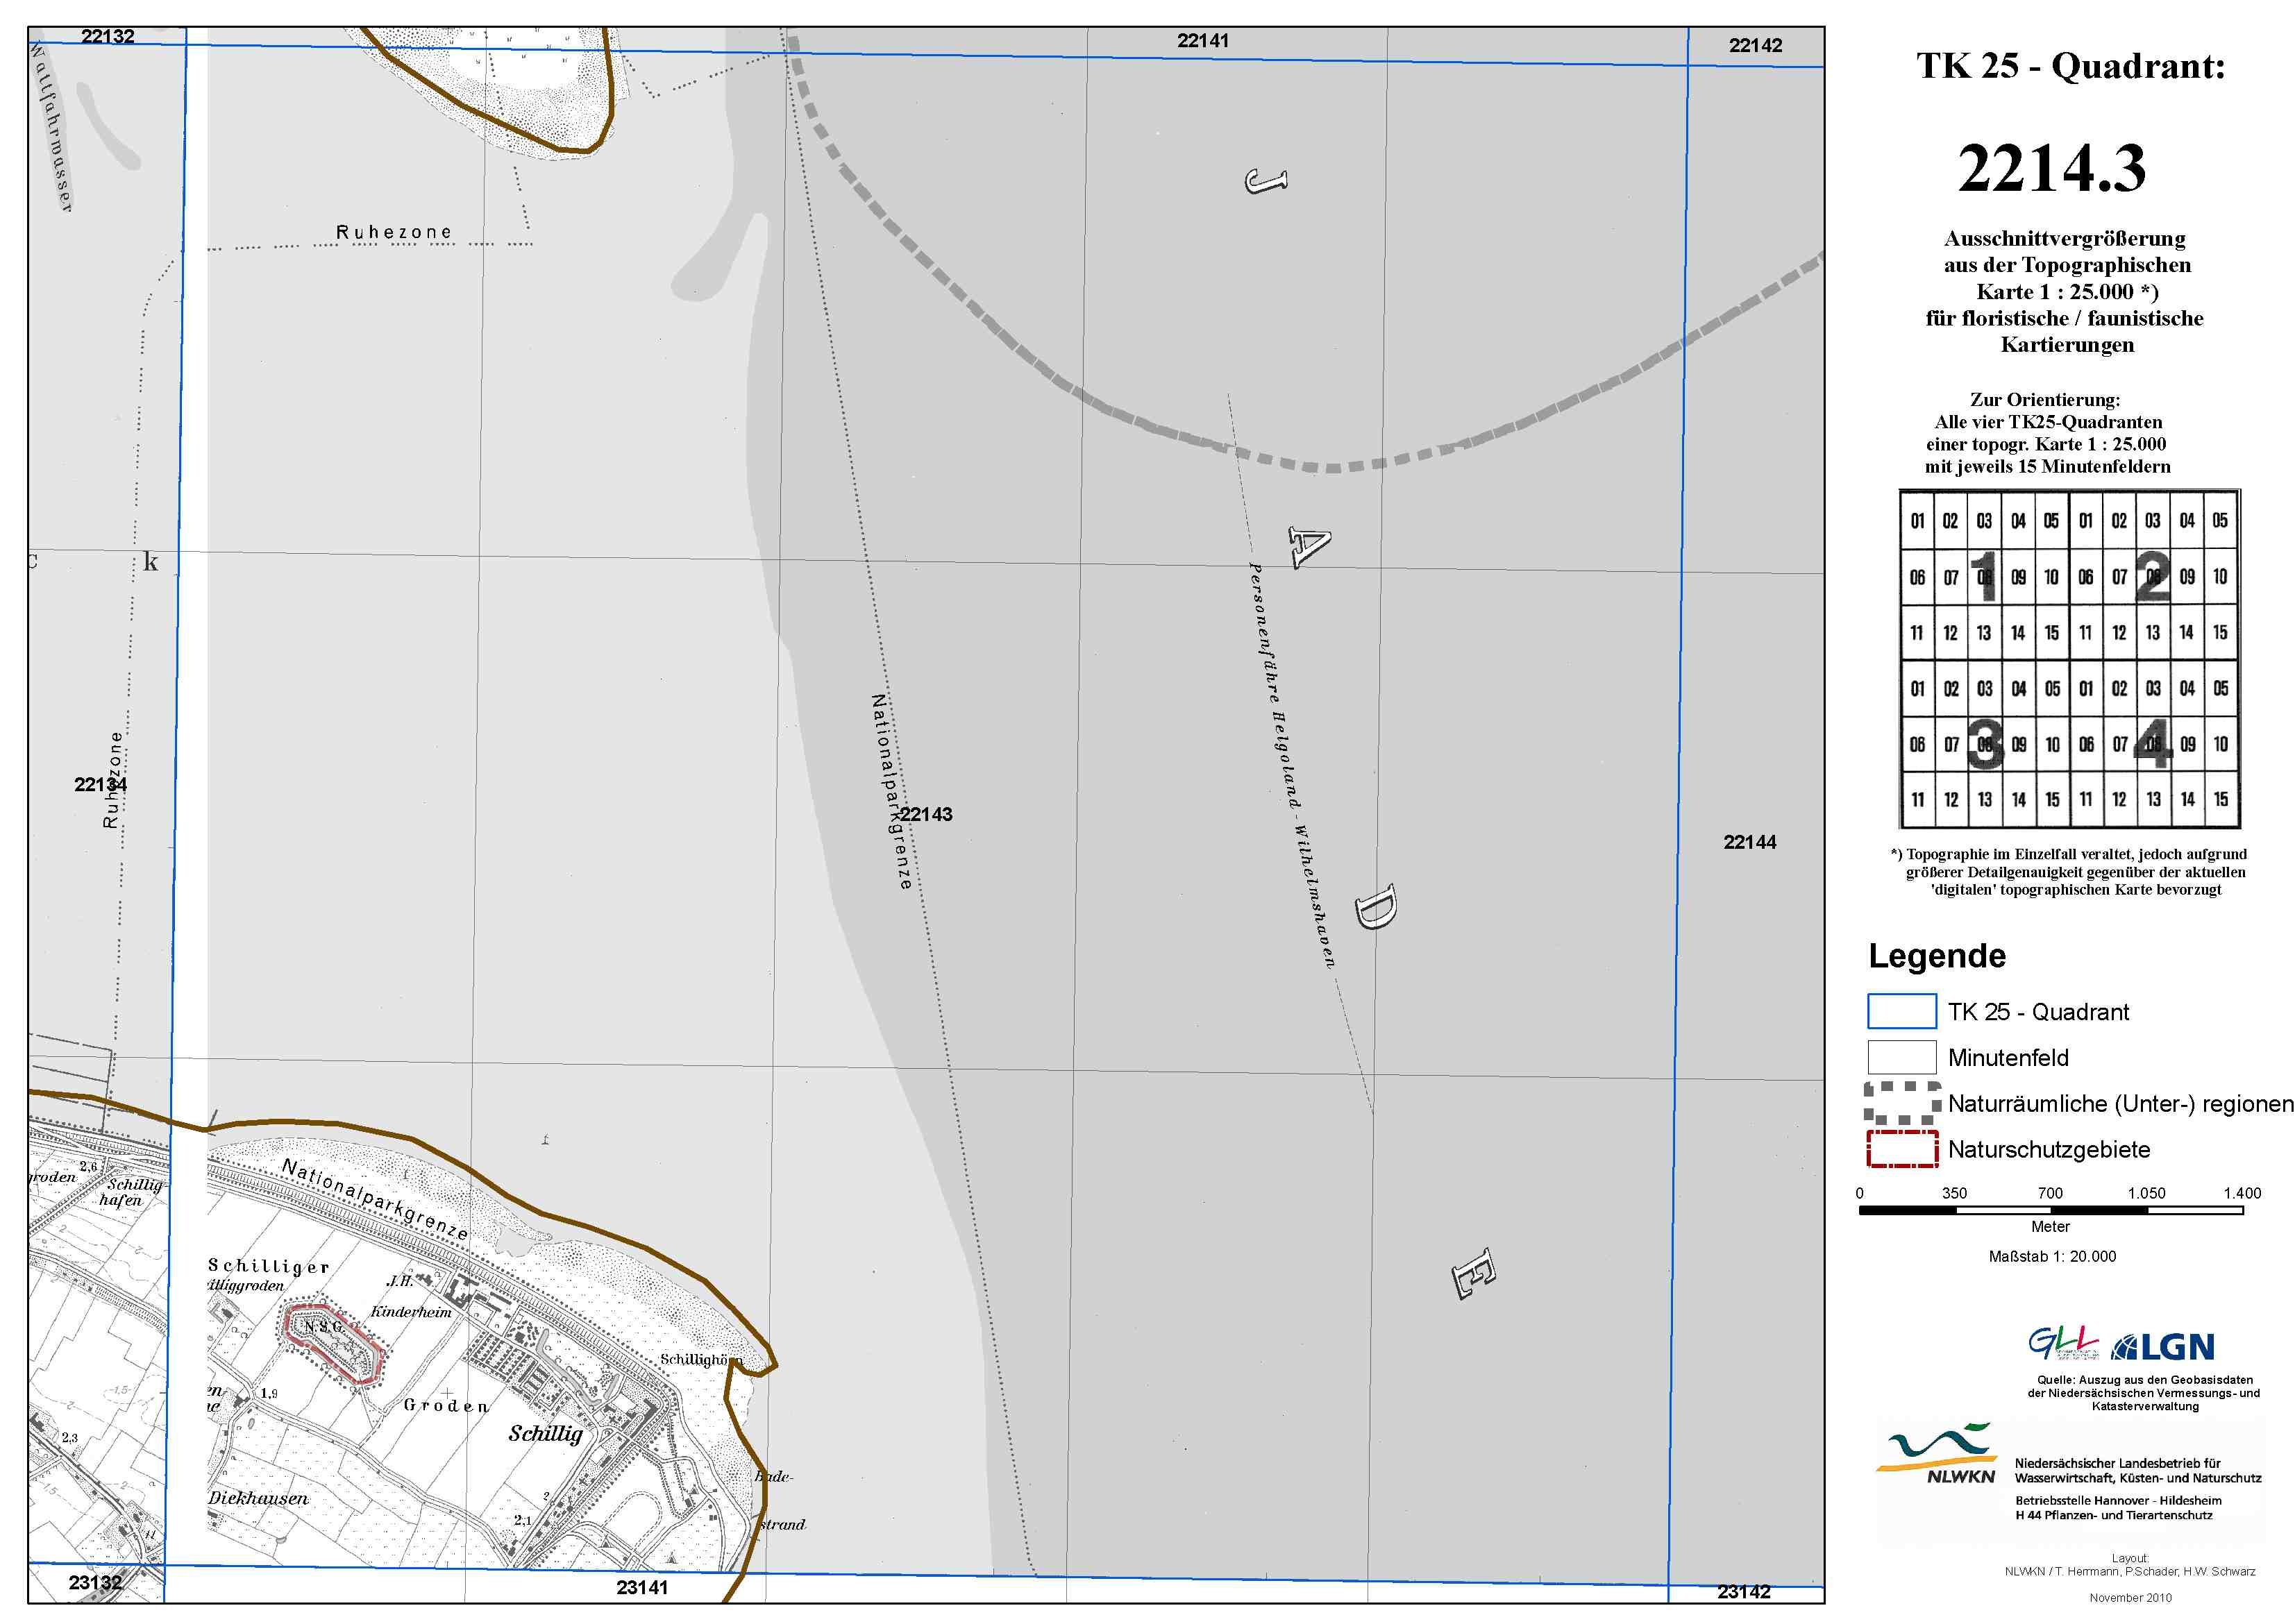
Task: Click the Ruhezone label near top
Action: point(394,232)
